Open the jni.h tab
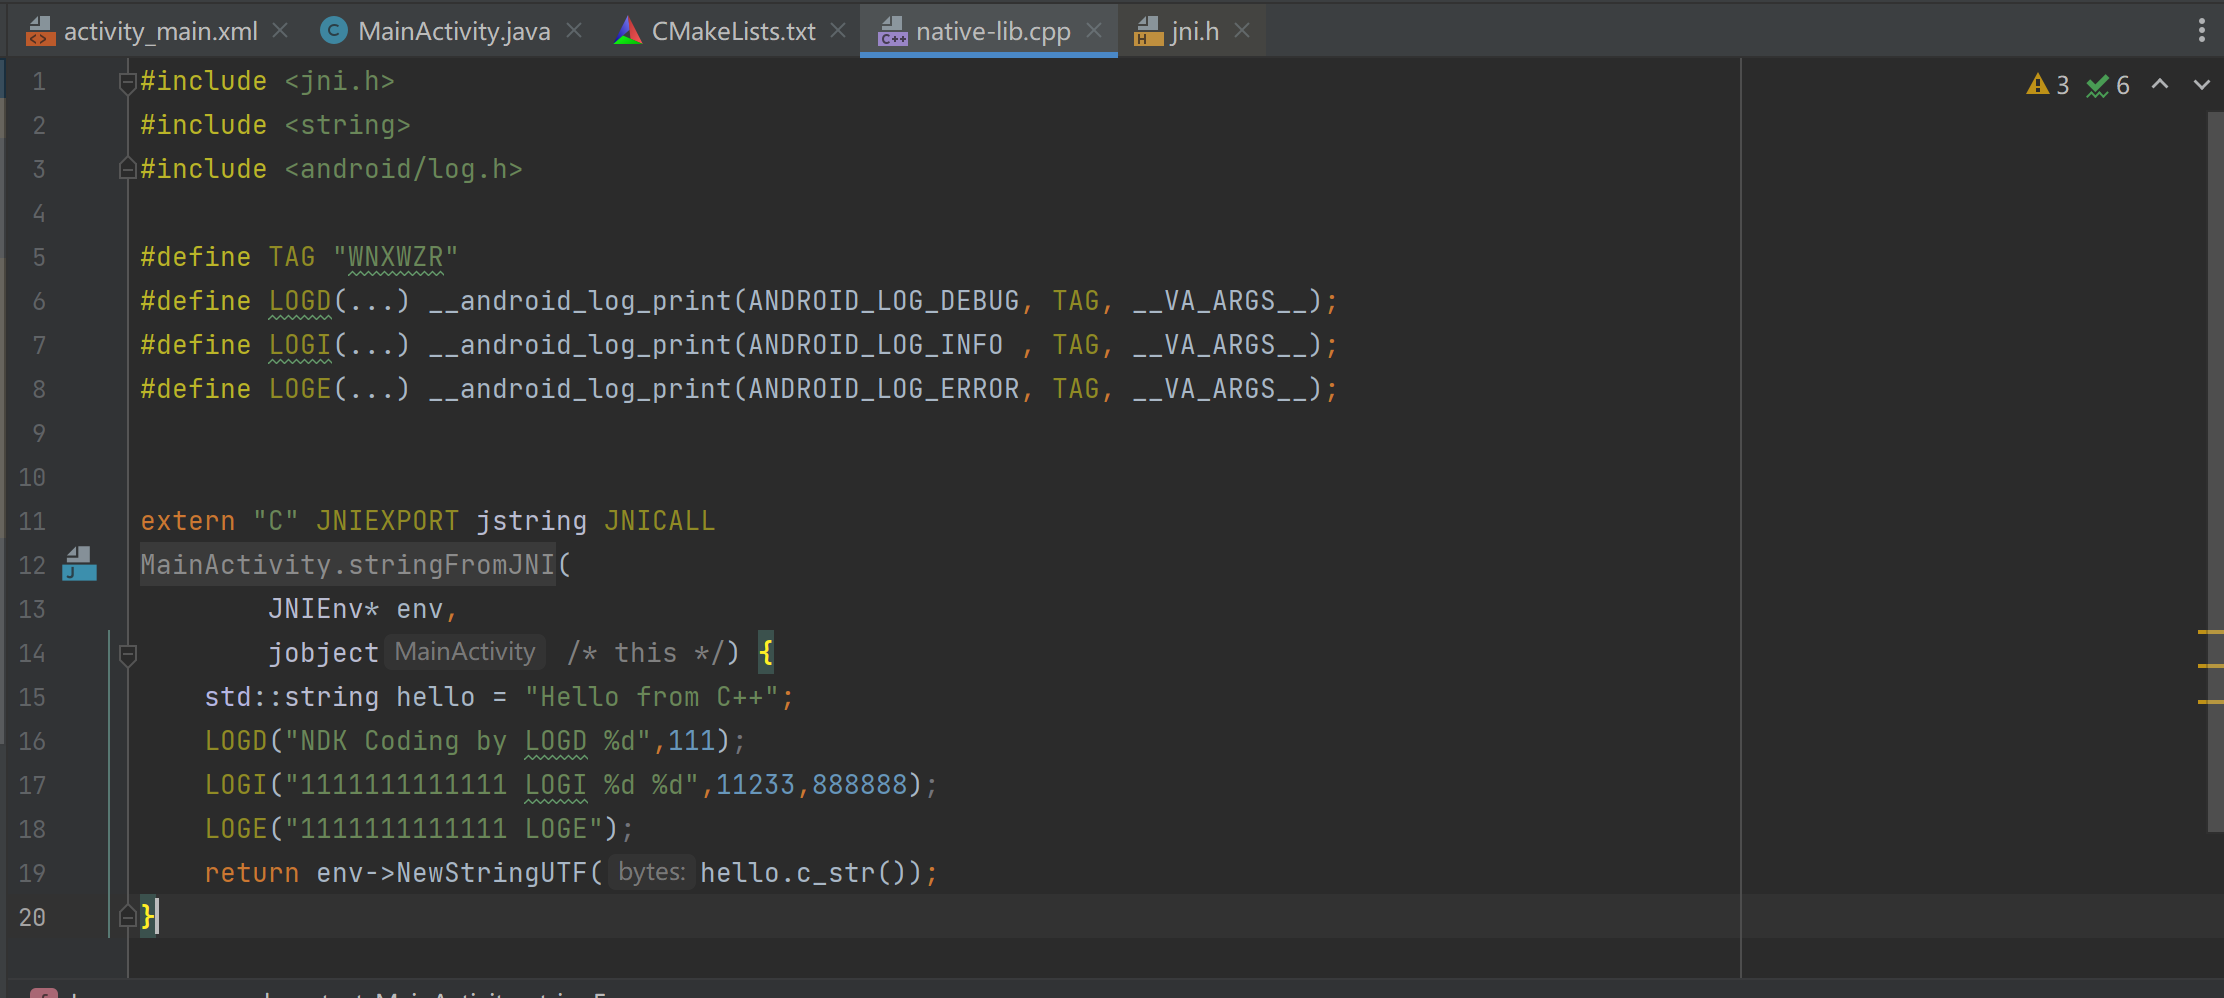 (x=1195, y=31)
